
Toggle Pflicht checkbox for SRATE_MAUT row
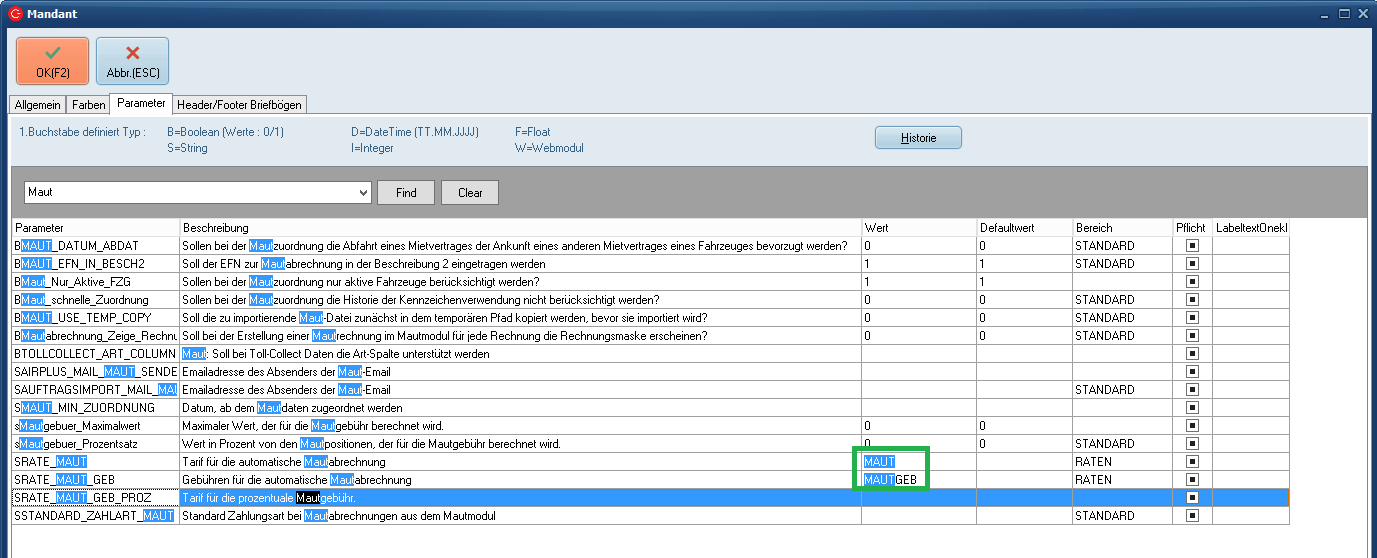(1191, 462)
